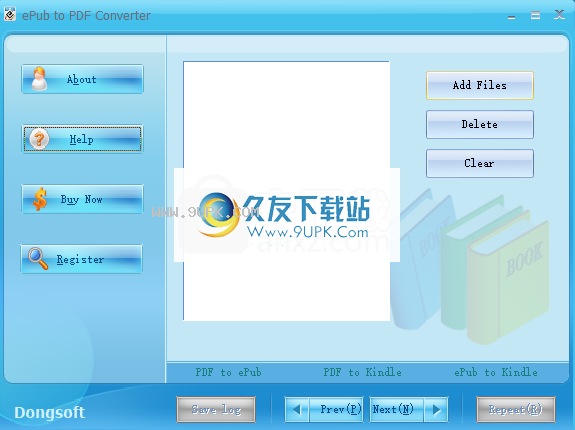Image resolution: width=575 pixels, height=430 pixels.
Task: Open PDF to ePub link
Action: (x=228, y=372)
